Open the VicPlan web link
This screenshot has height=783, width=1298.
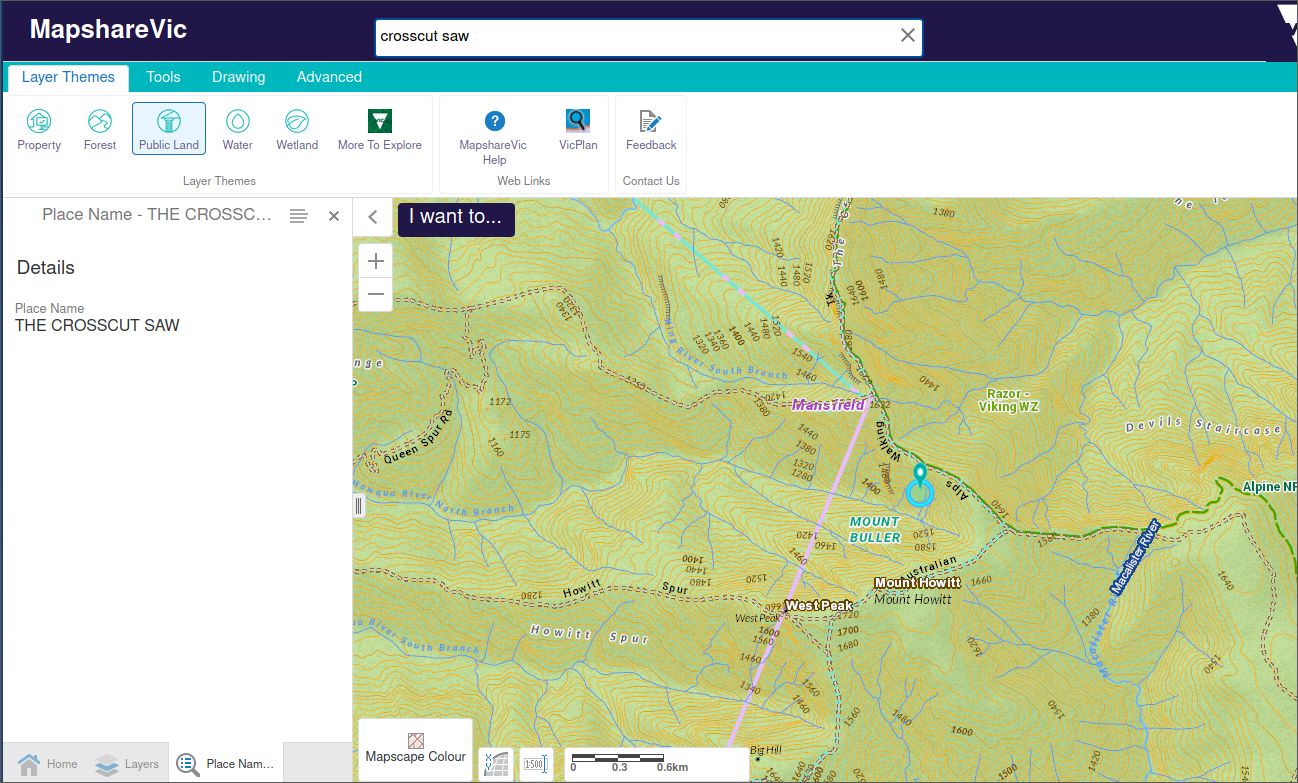pyautogui.click(x=578, y=130)
